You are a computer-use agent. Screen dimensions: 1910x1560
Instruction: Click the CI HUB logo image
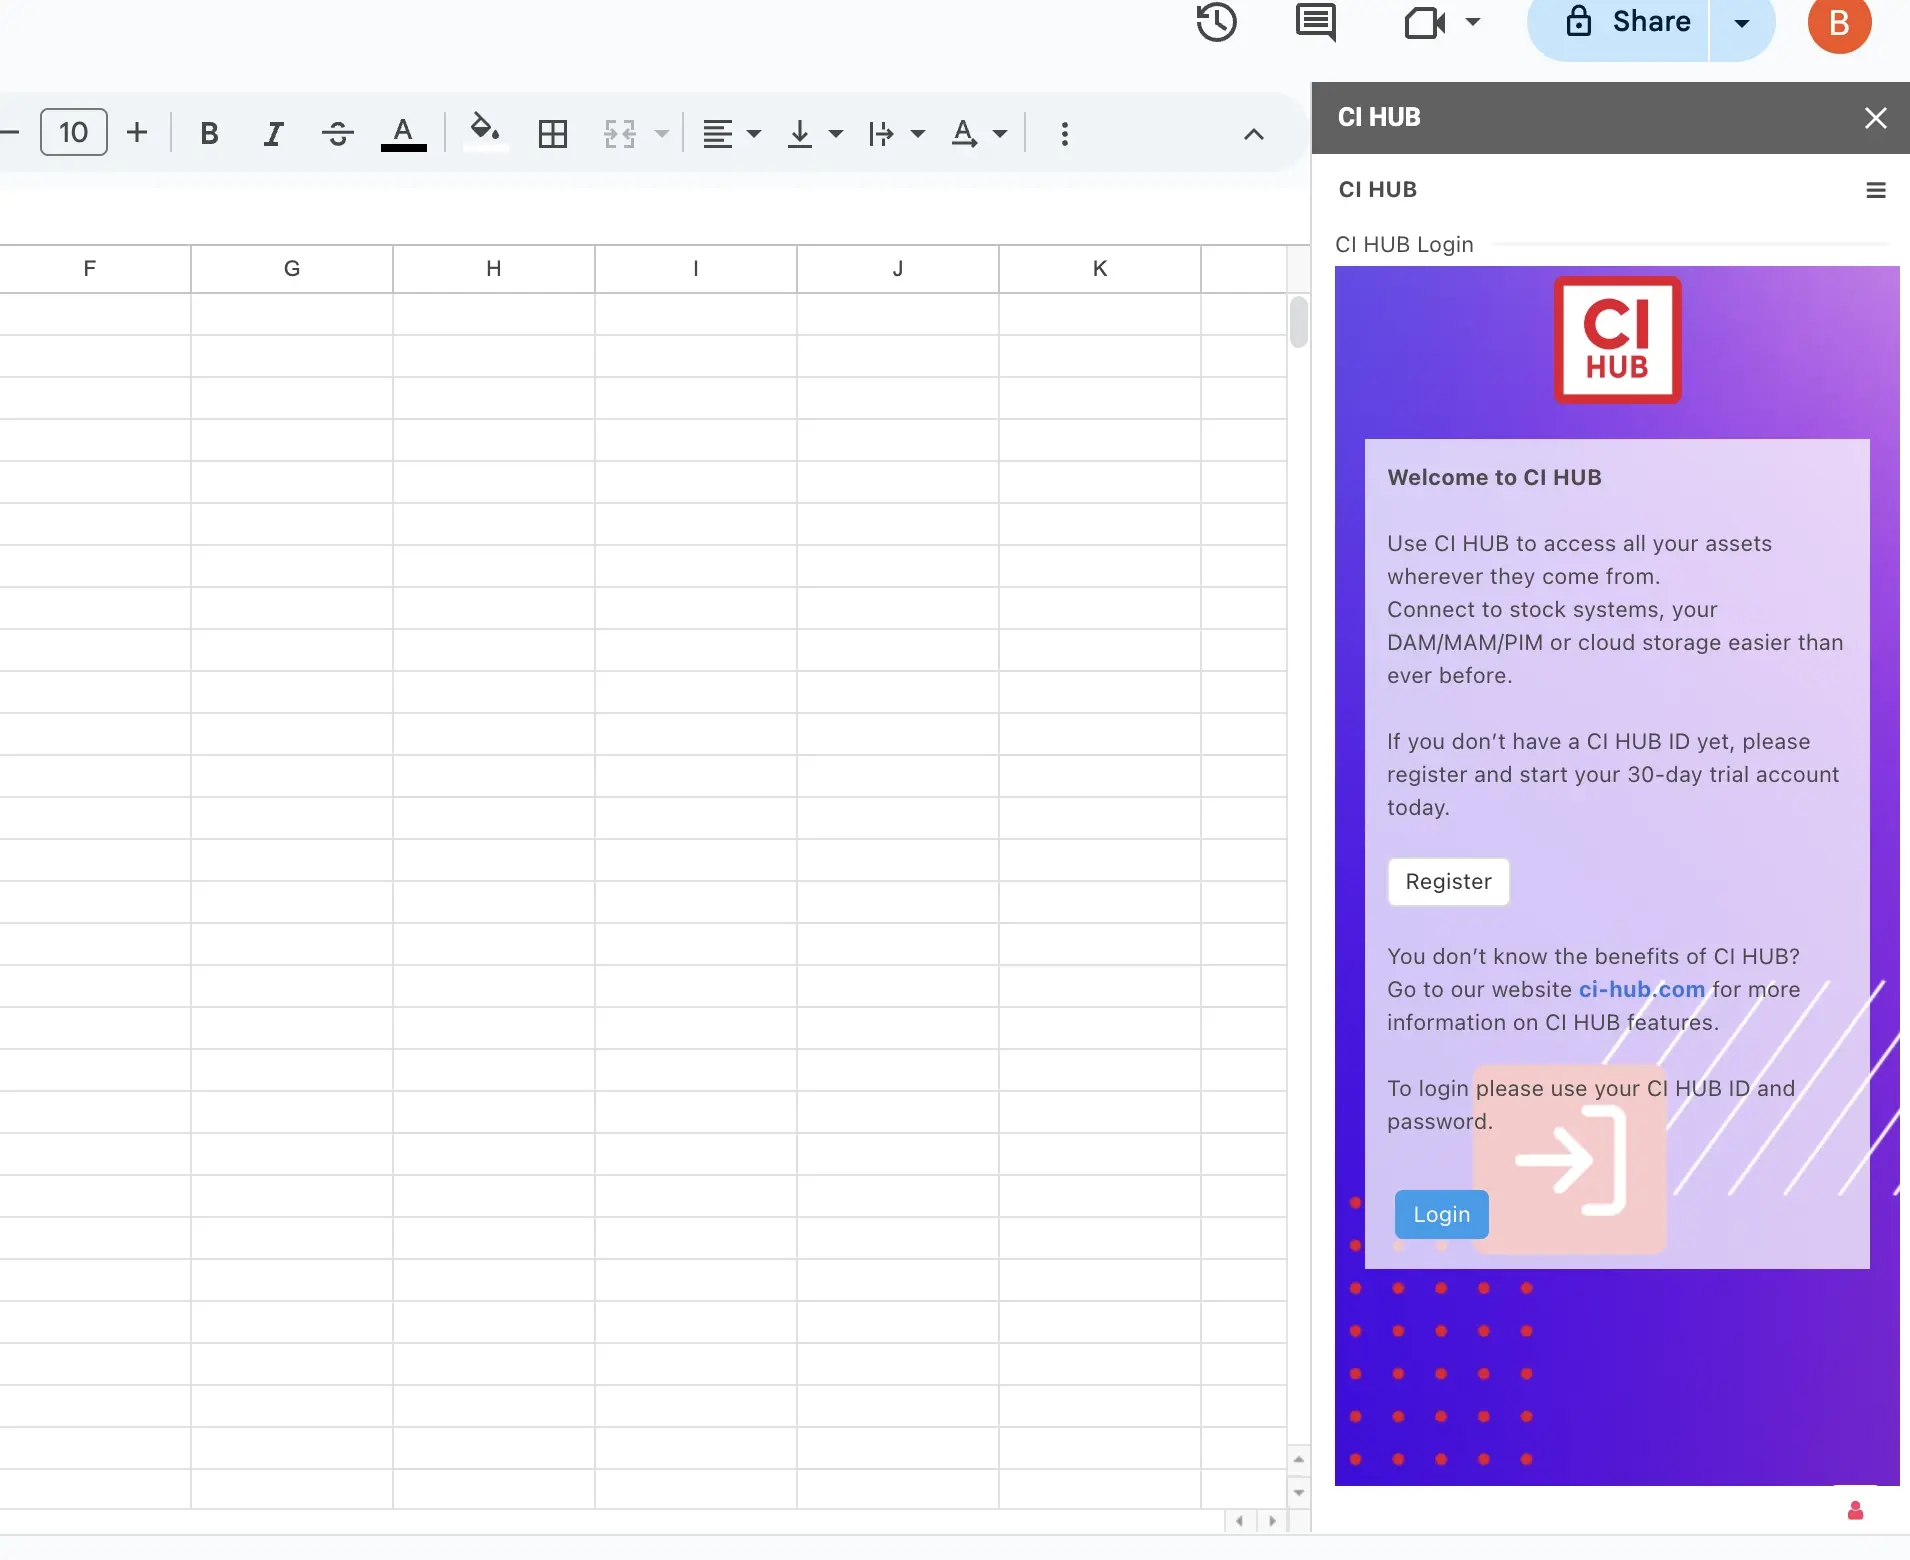tap(1617, 340)
